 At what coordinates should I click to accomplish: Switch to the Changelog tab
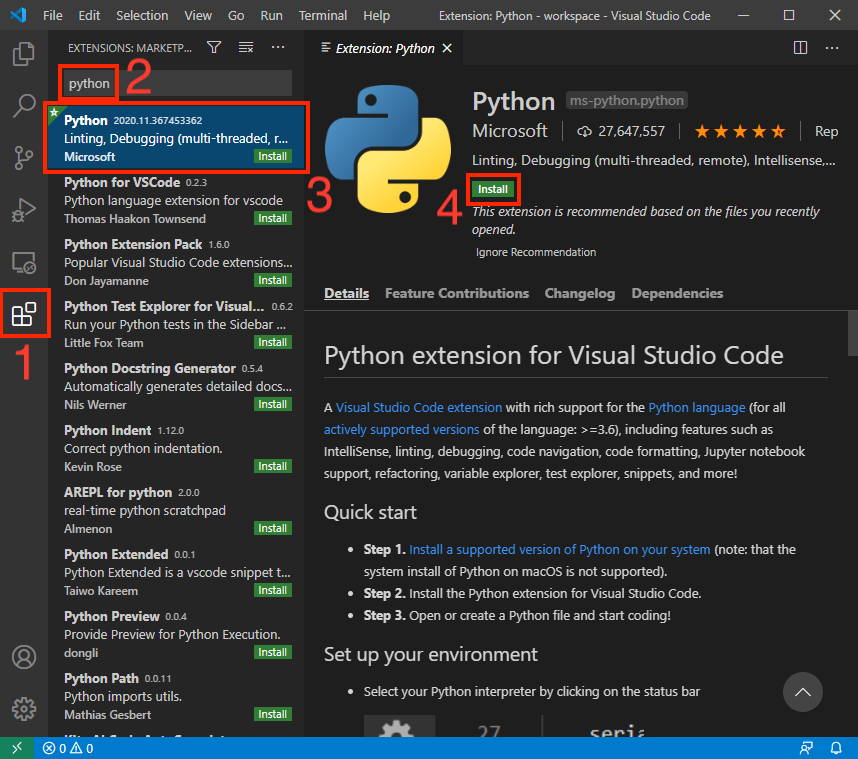point(579,293)
